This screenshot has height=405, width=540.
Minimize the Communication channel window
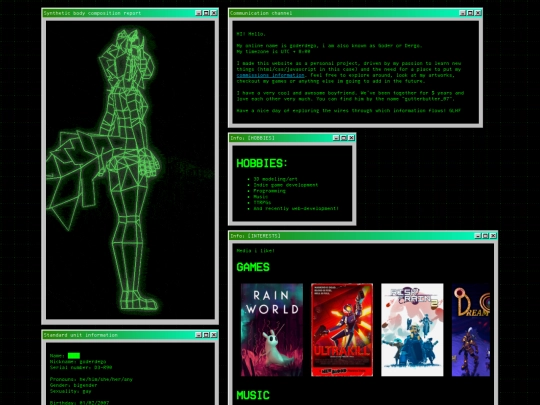coord(463,13)
